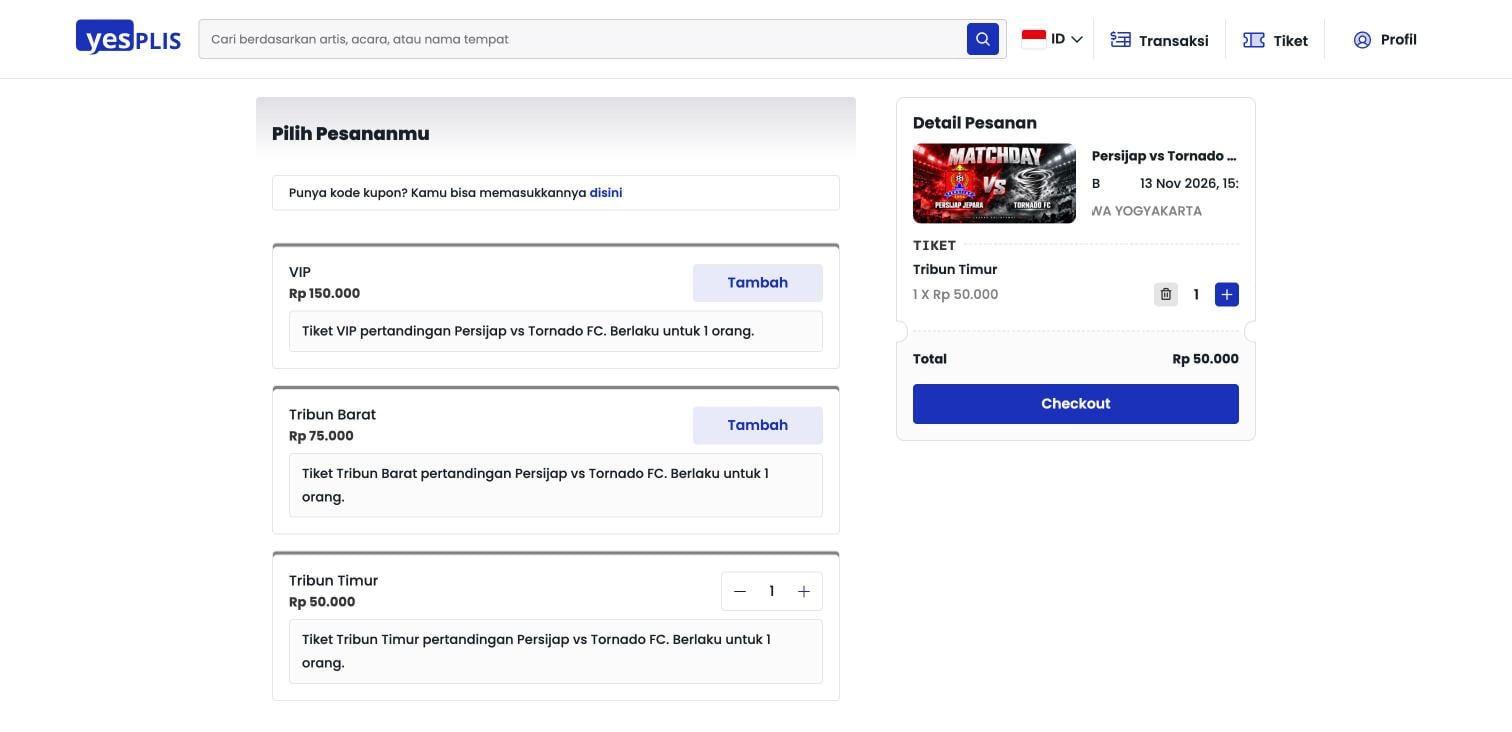The image size is (1512, 732).
Task: Add a Tribun Barat ticket with Tambah
Action: pos(758,425)
